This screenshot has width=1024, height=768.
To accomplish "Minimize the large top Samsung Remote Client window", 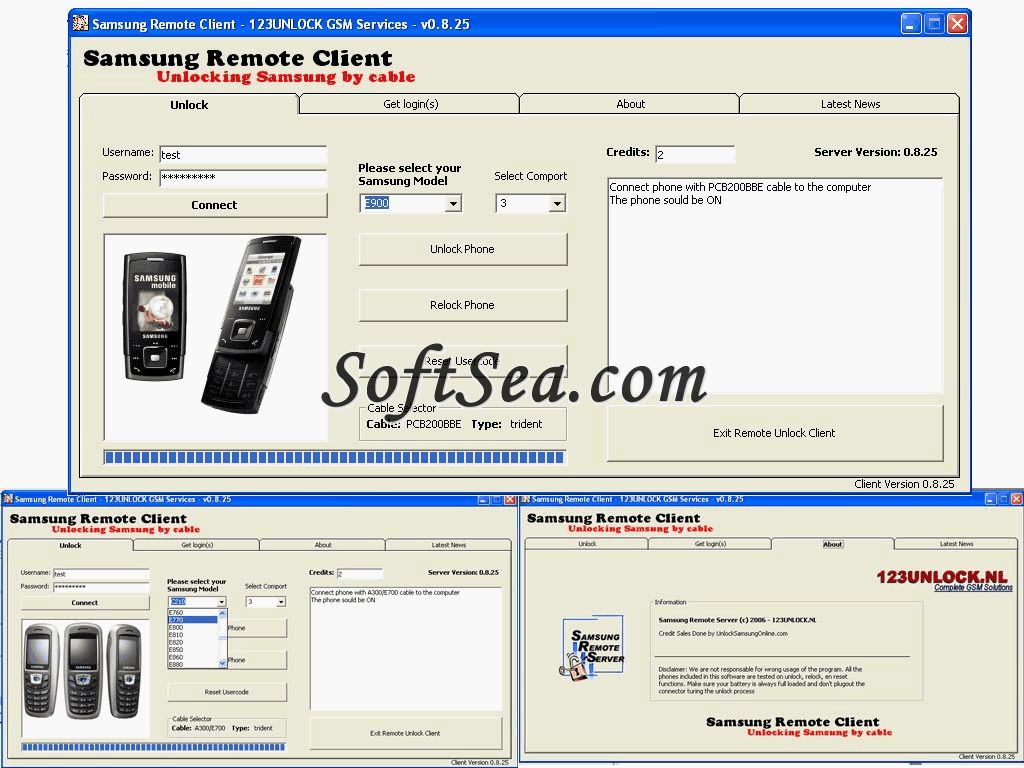I will (x=910, y=24).
